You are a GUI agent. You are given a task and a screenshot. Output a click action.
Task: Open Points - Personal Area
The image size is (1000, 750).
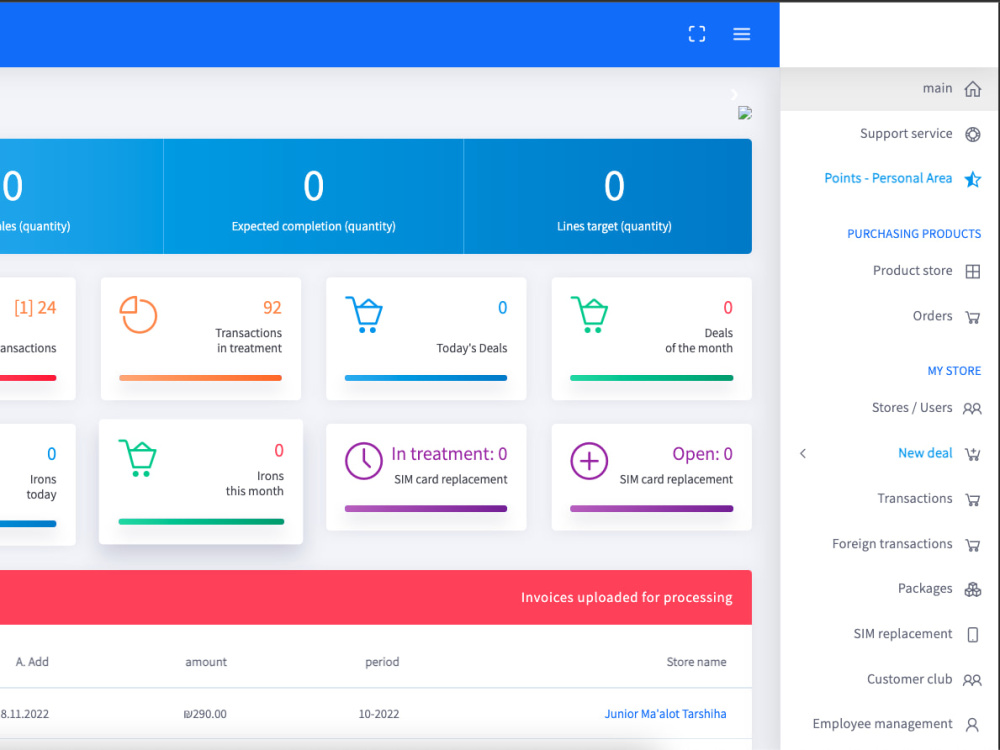[x=889, y=179]
